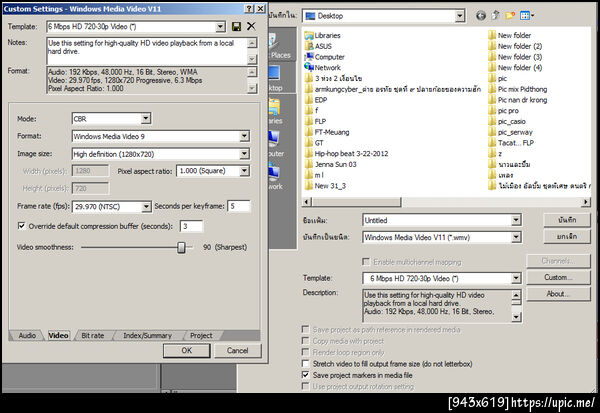The height and width of the screenshot is (413, 600).
Task: Open the Frame rate (fps) dropdown
Action: click(x=146, y=206)
